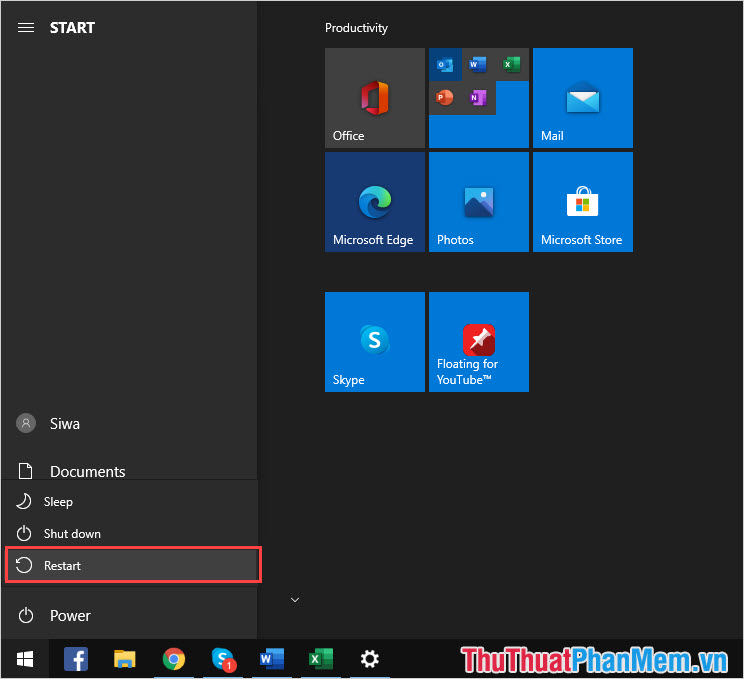The image size is (744, 679).
Task: Click the START heading text
Action: click(x=72, y=28)
